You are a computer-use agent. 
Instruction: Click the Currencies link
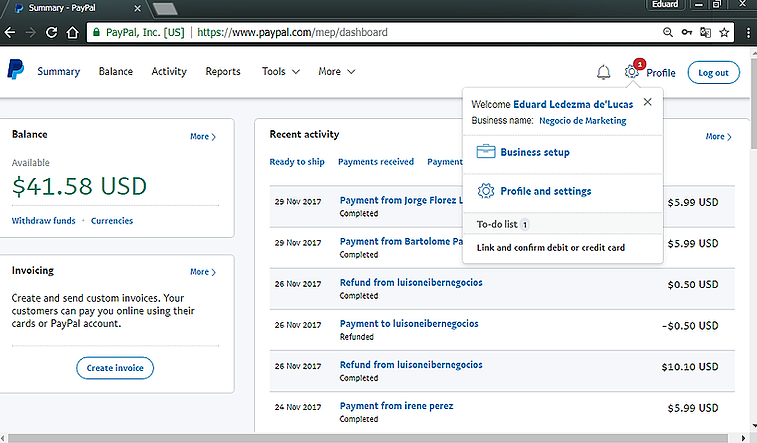pos(112,221)
